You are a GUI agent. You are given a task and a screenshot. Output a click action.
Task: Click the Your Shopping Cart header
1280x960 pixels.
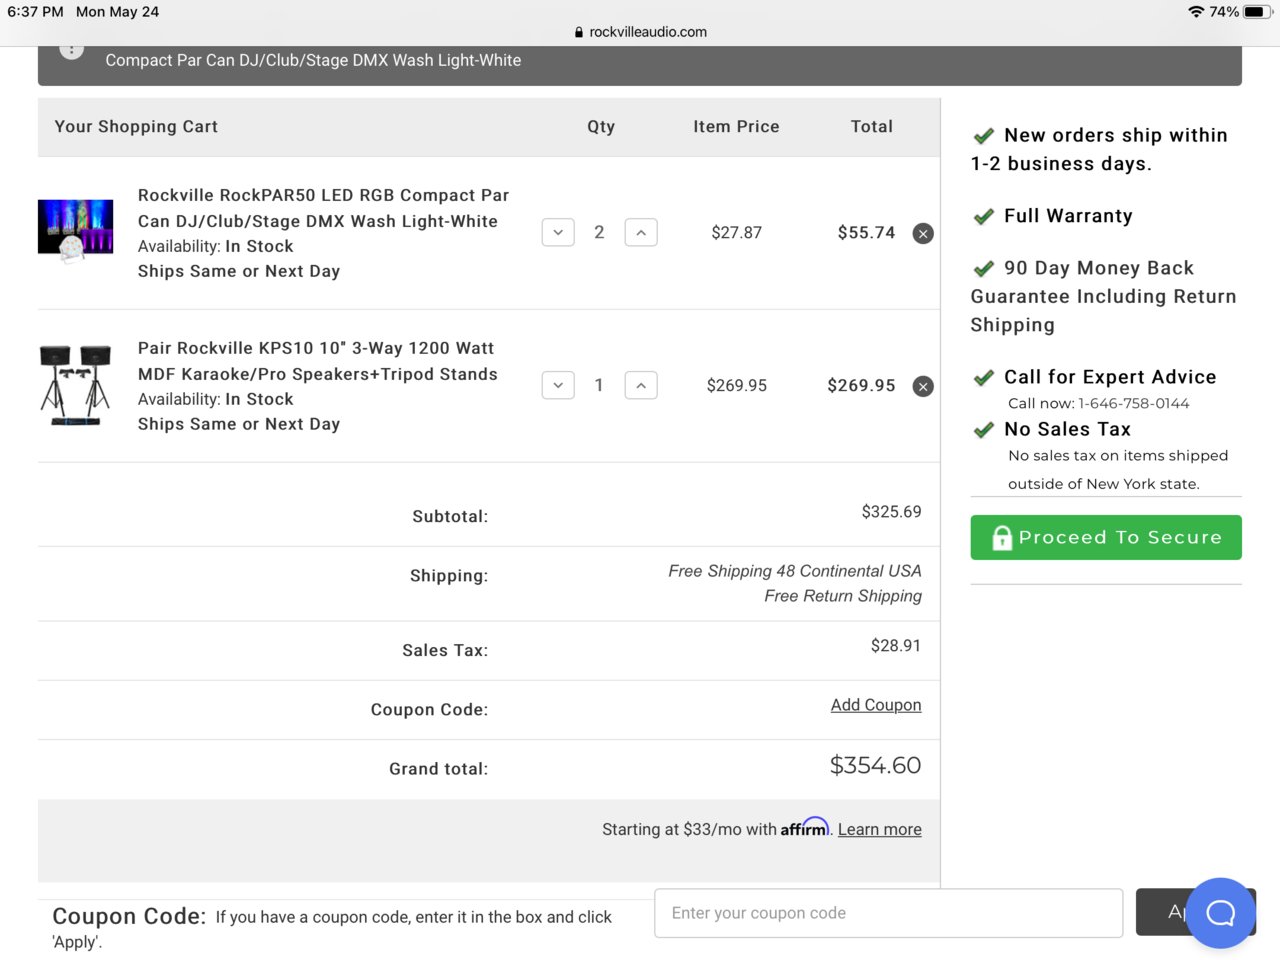(136, 127)
